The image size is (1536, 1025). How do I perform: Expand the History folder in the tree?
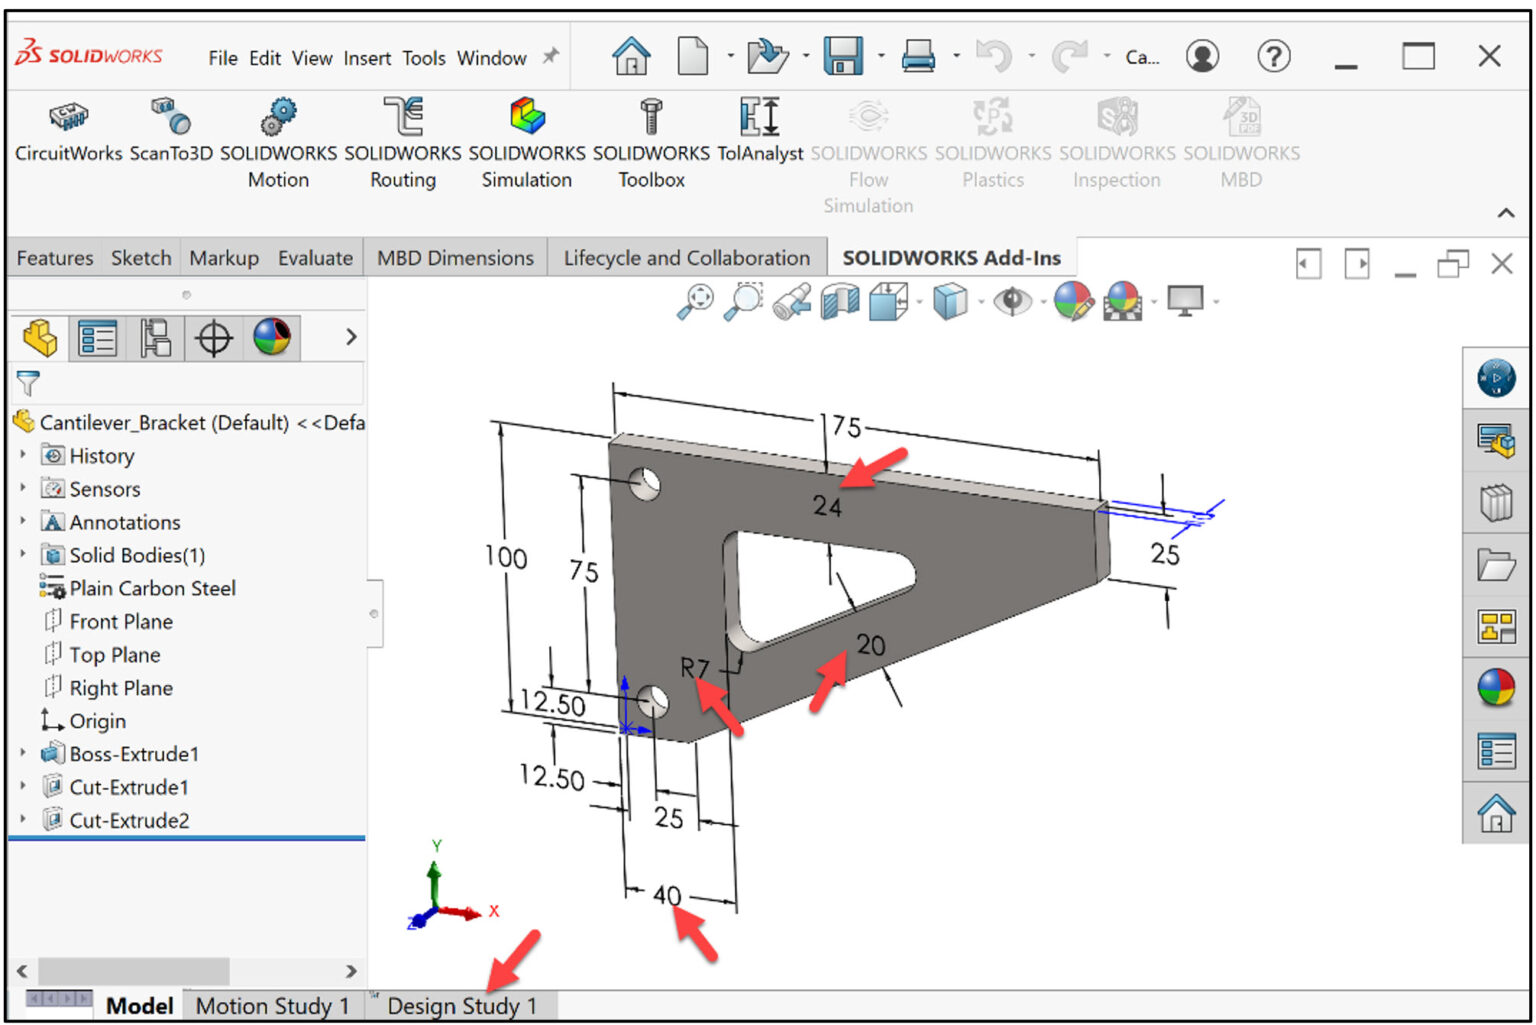tap(24, 455)
